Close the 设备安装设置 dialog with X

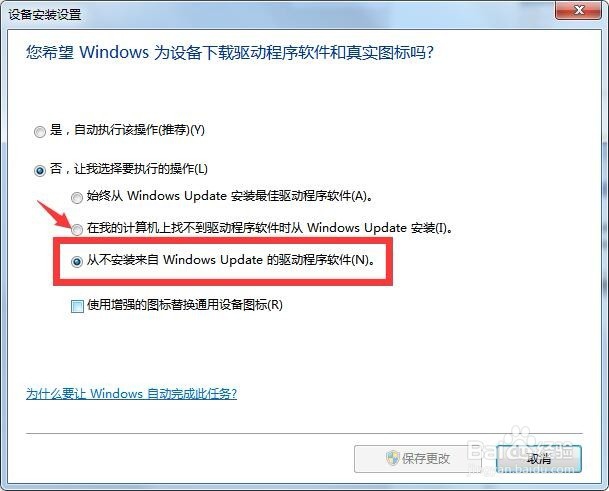579,10
